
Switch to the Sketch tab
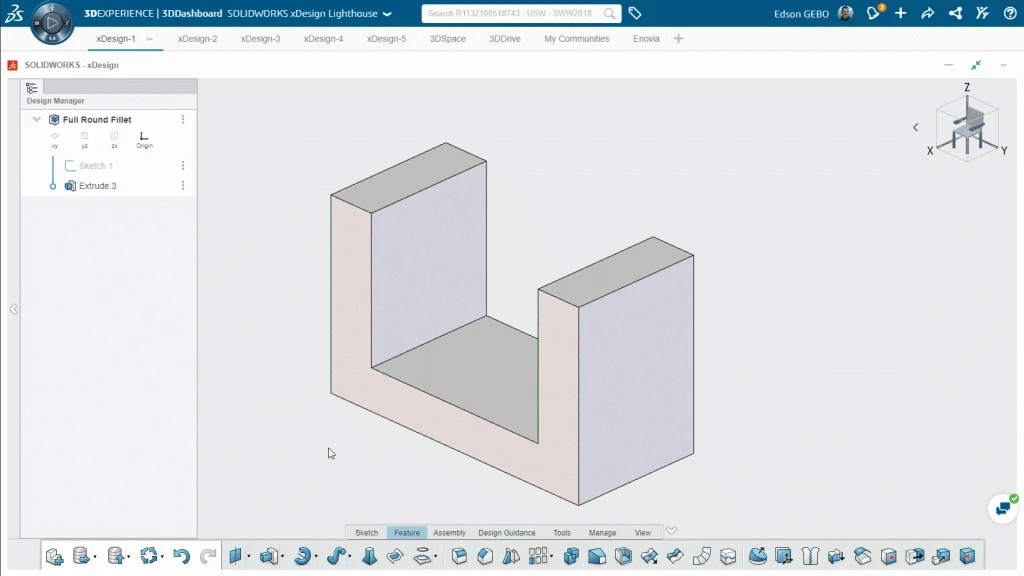click(366, 533)
